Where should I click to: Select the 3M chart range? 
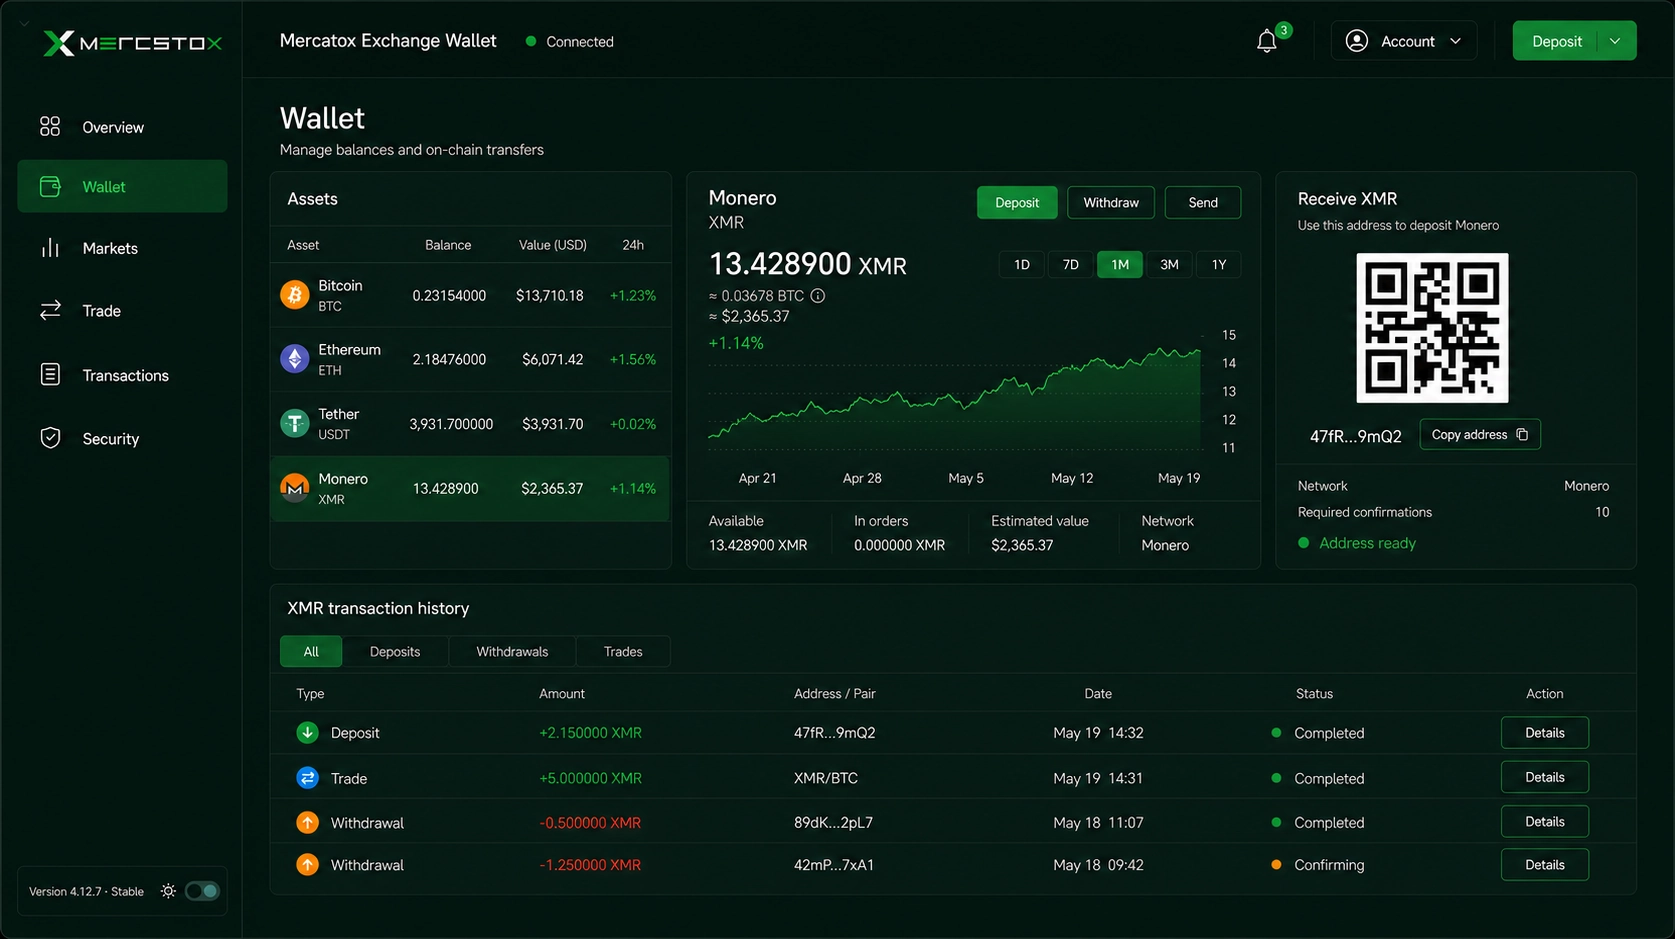coord(1169,264)
